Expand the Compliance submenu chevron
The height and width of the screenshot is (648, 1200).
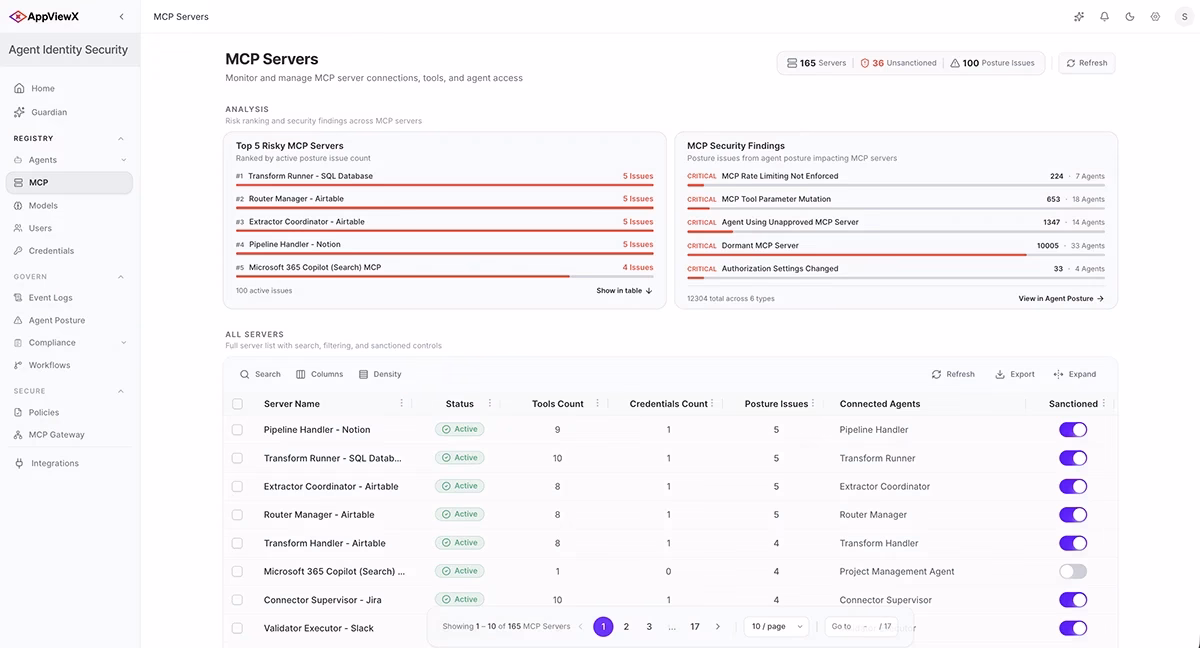tap(123, 343)
